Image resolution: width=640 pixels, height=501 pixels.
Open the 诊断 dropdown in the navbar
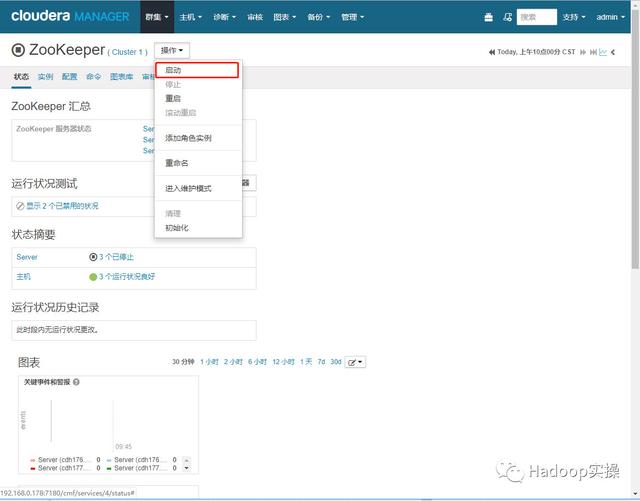pos(224,17)
